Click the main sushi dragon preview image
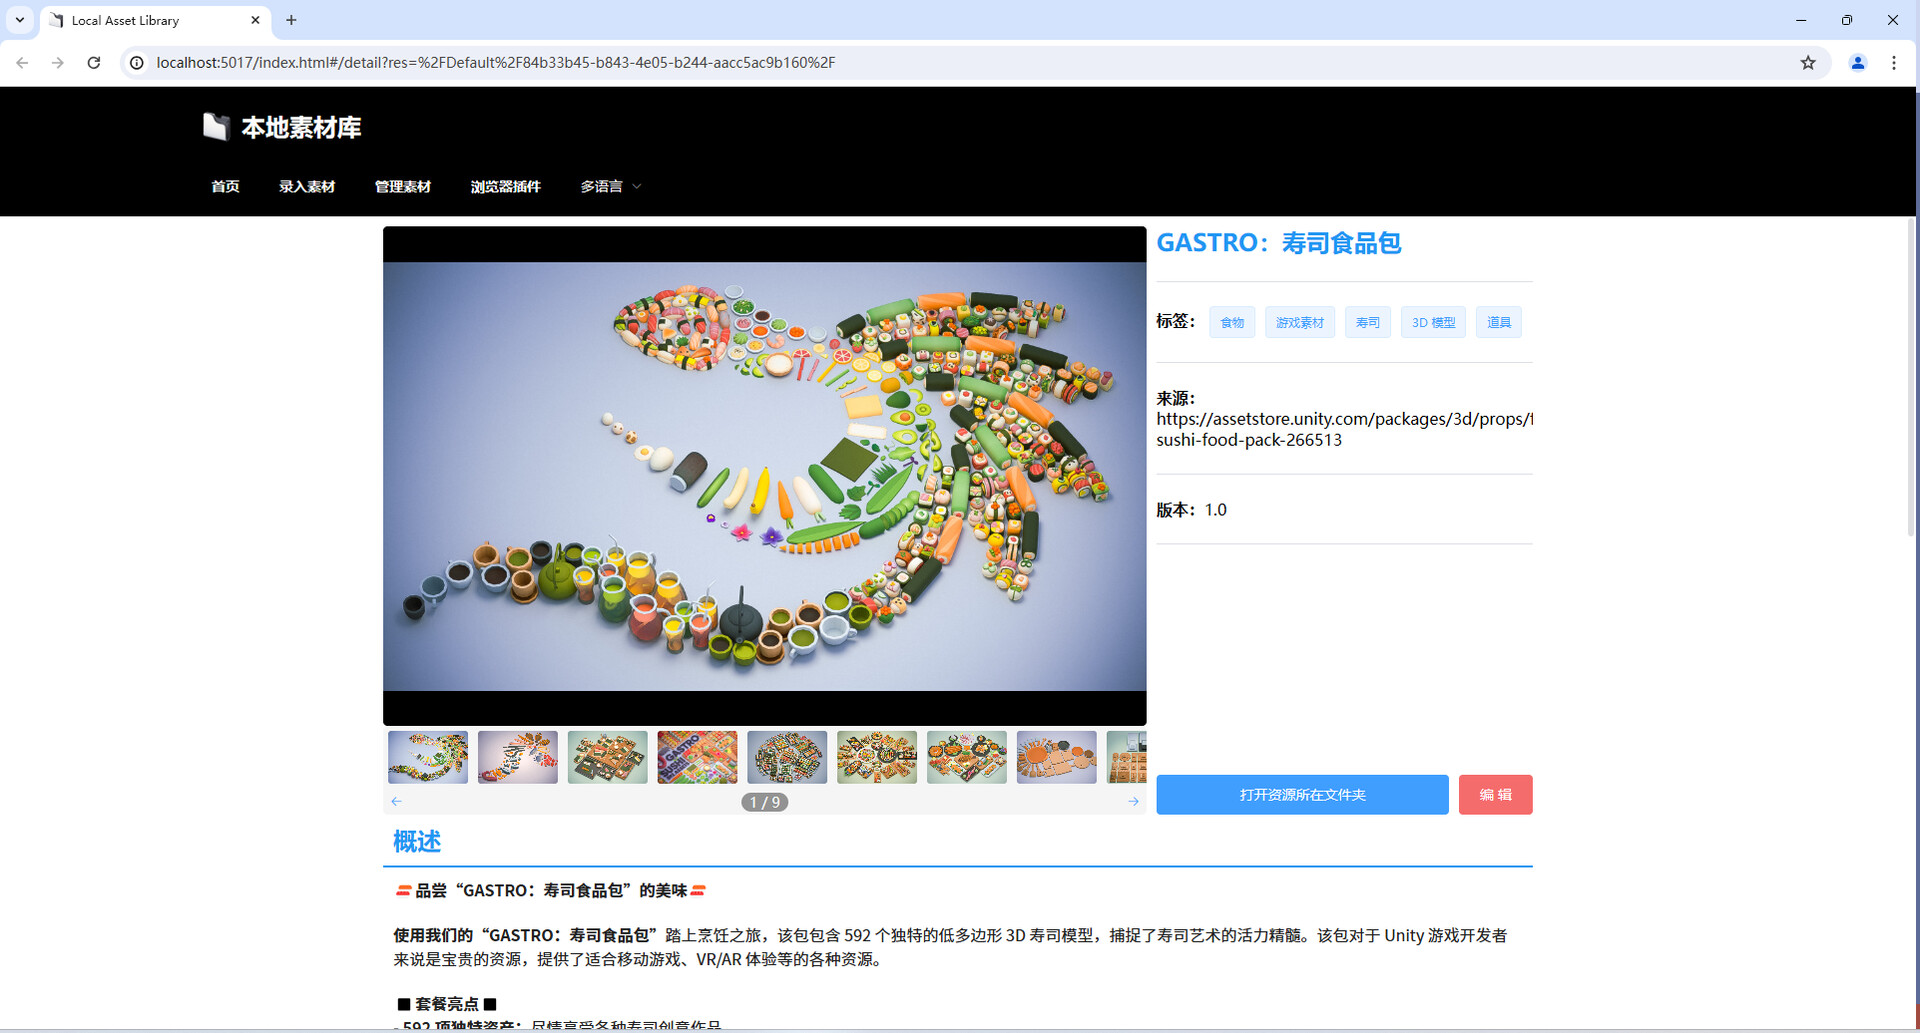1920x1033 pixels. [x=765, y=476]
